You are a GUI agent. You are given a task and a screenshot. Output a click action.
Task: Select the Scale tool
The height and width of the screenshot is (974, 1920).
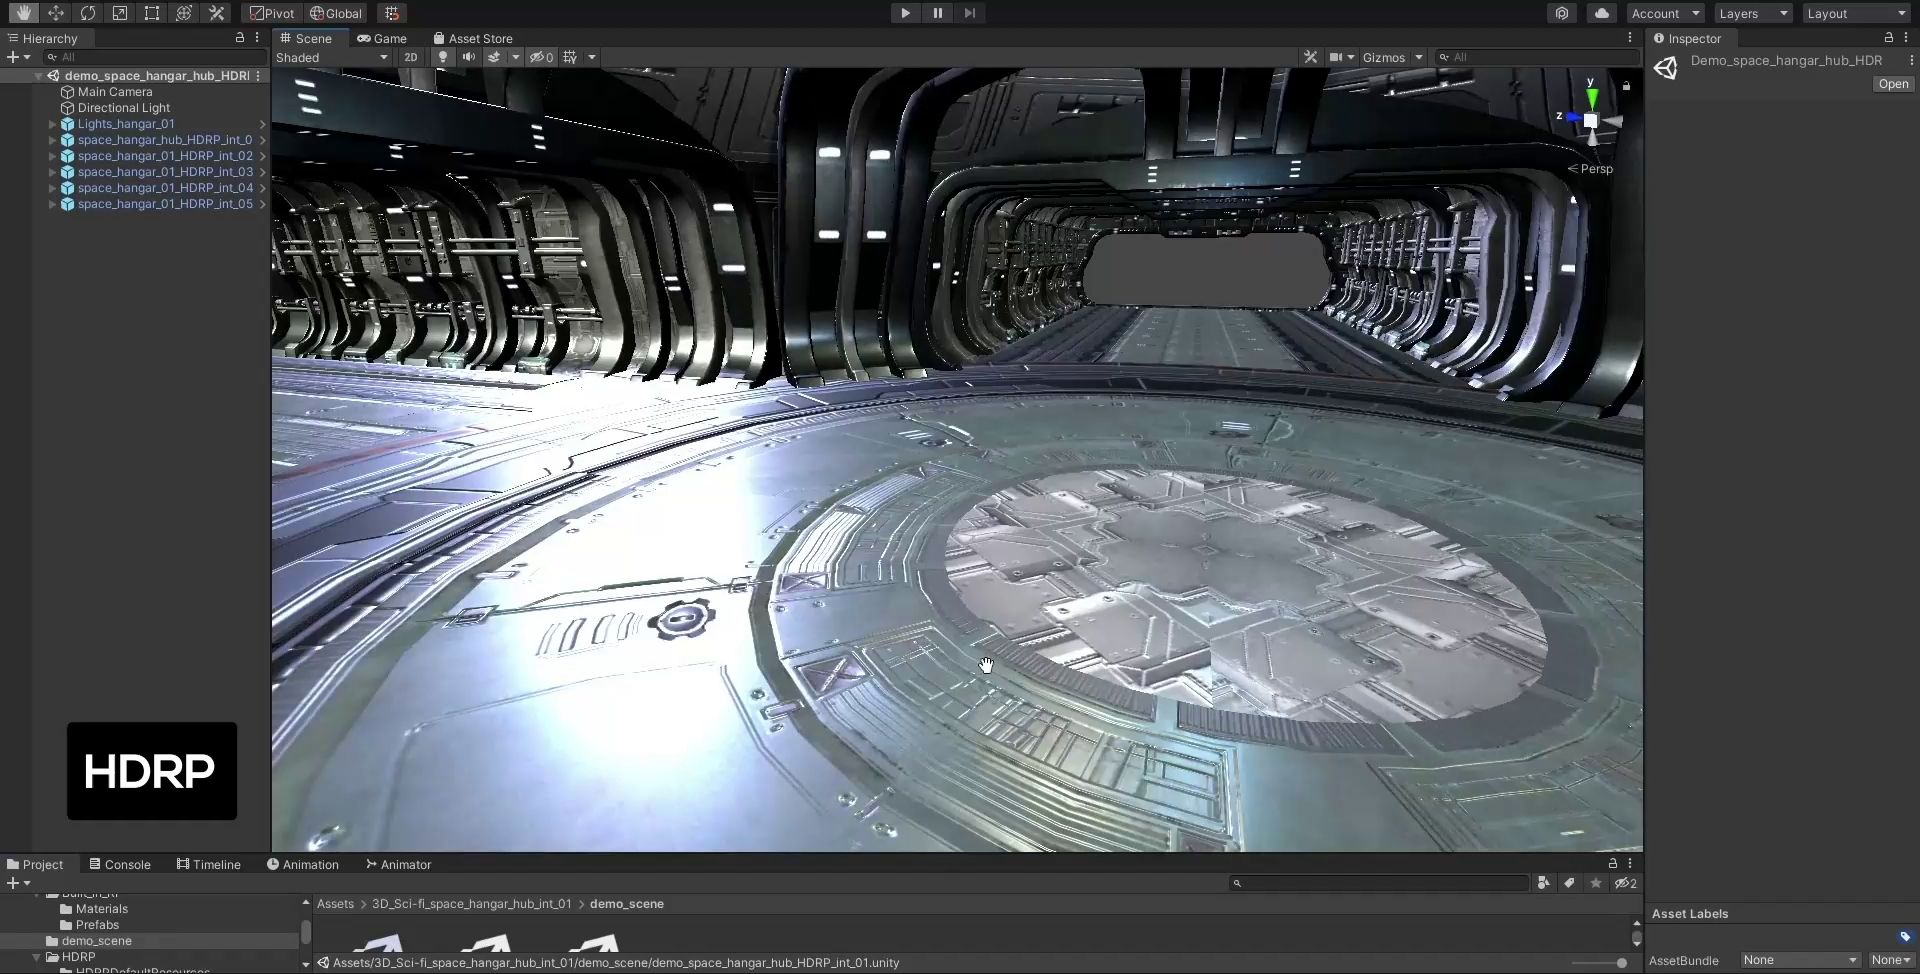click(119, 13)
